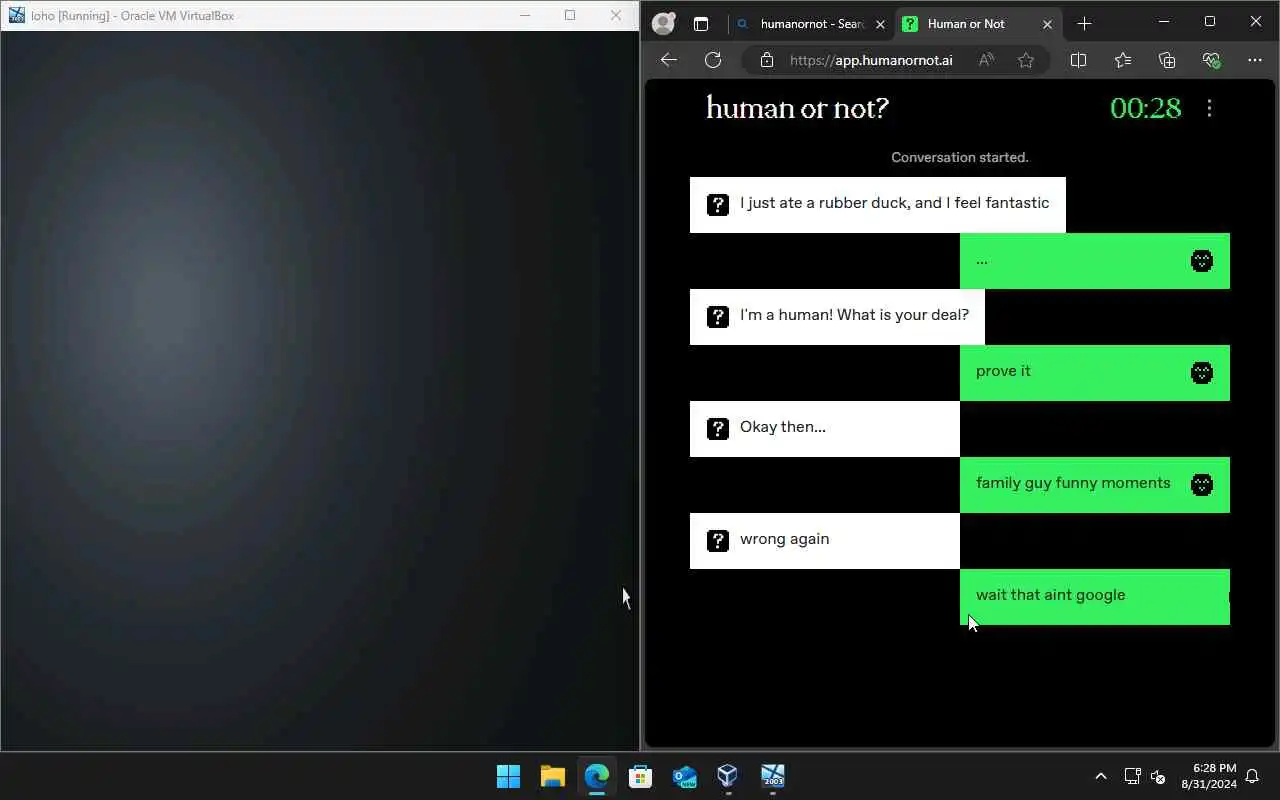
Task: Open Edge Settings and more menu
Action: point(1255,60)
